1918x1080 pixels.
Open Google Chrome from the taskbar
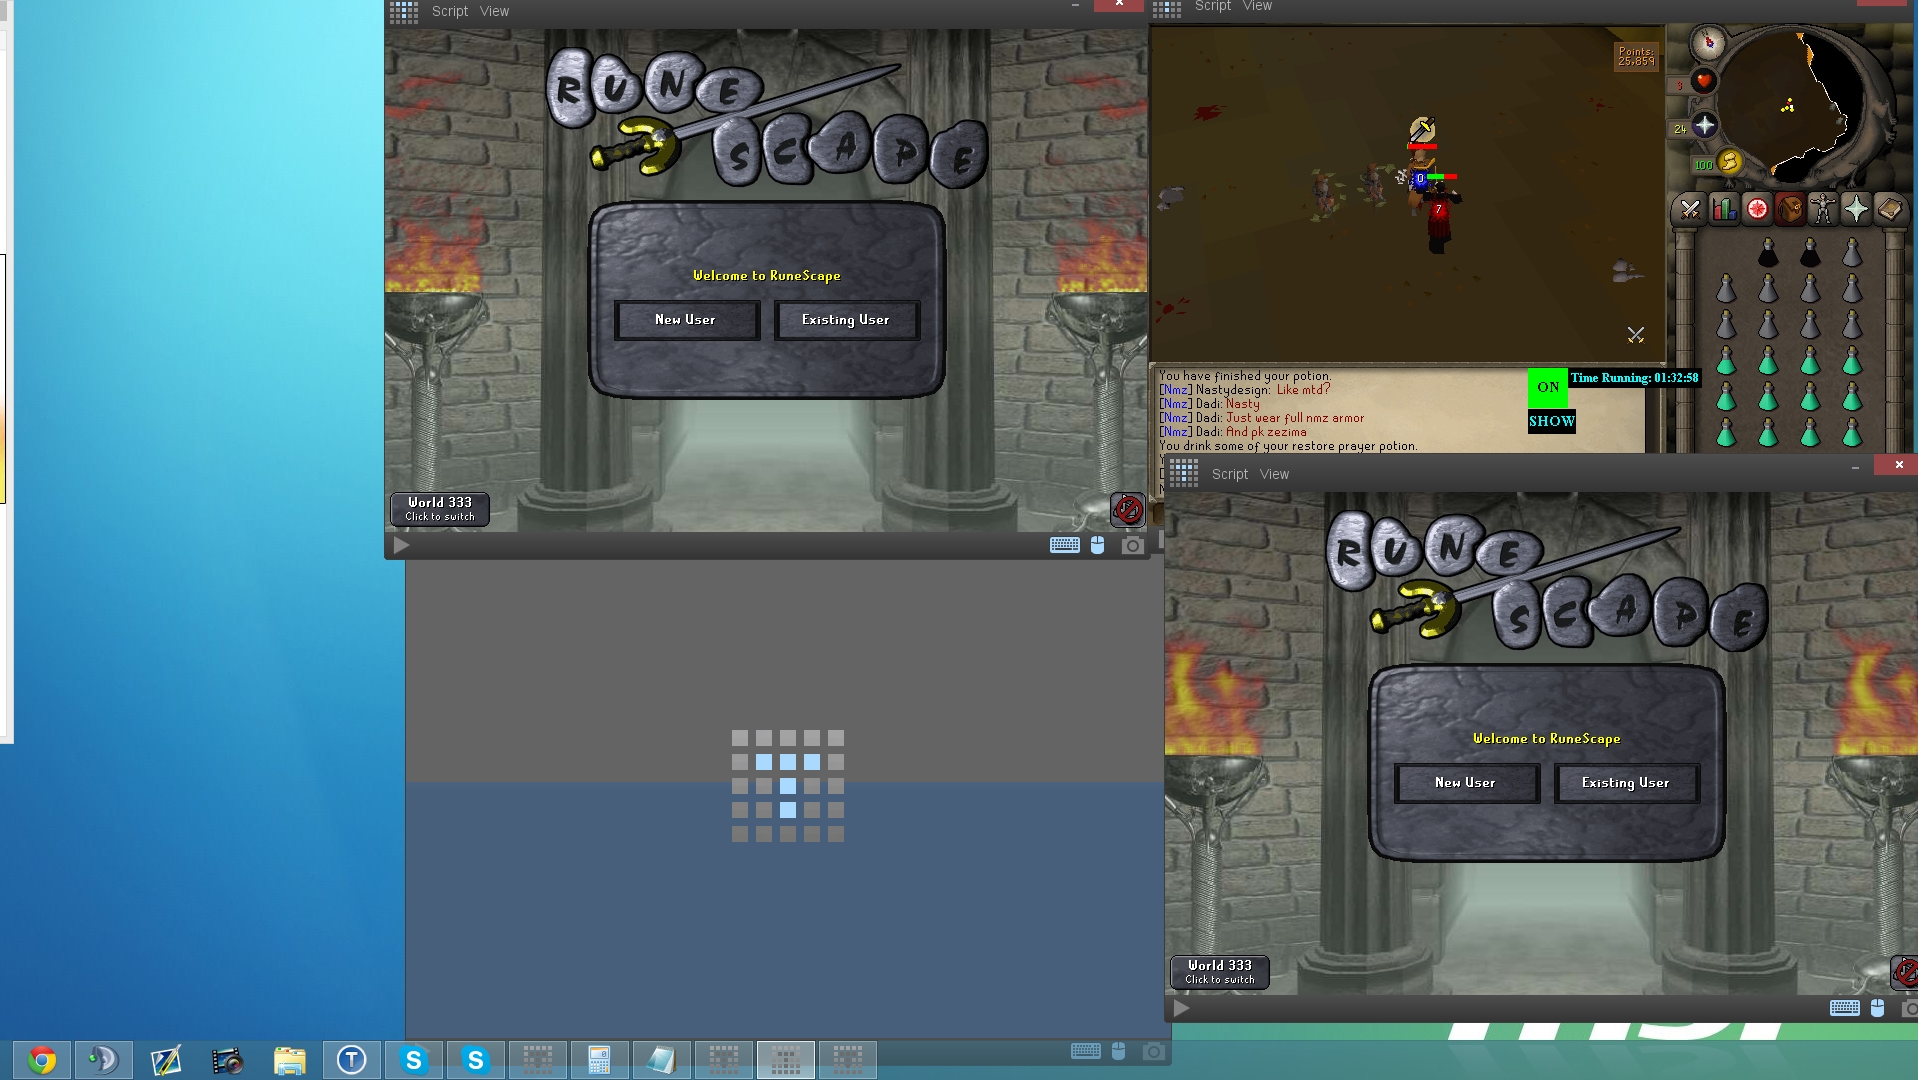(x=42, y=1060)
